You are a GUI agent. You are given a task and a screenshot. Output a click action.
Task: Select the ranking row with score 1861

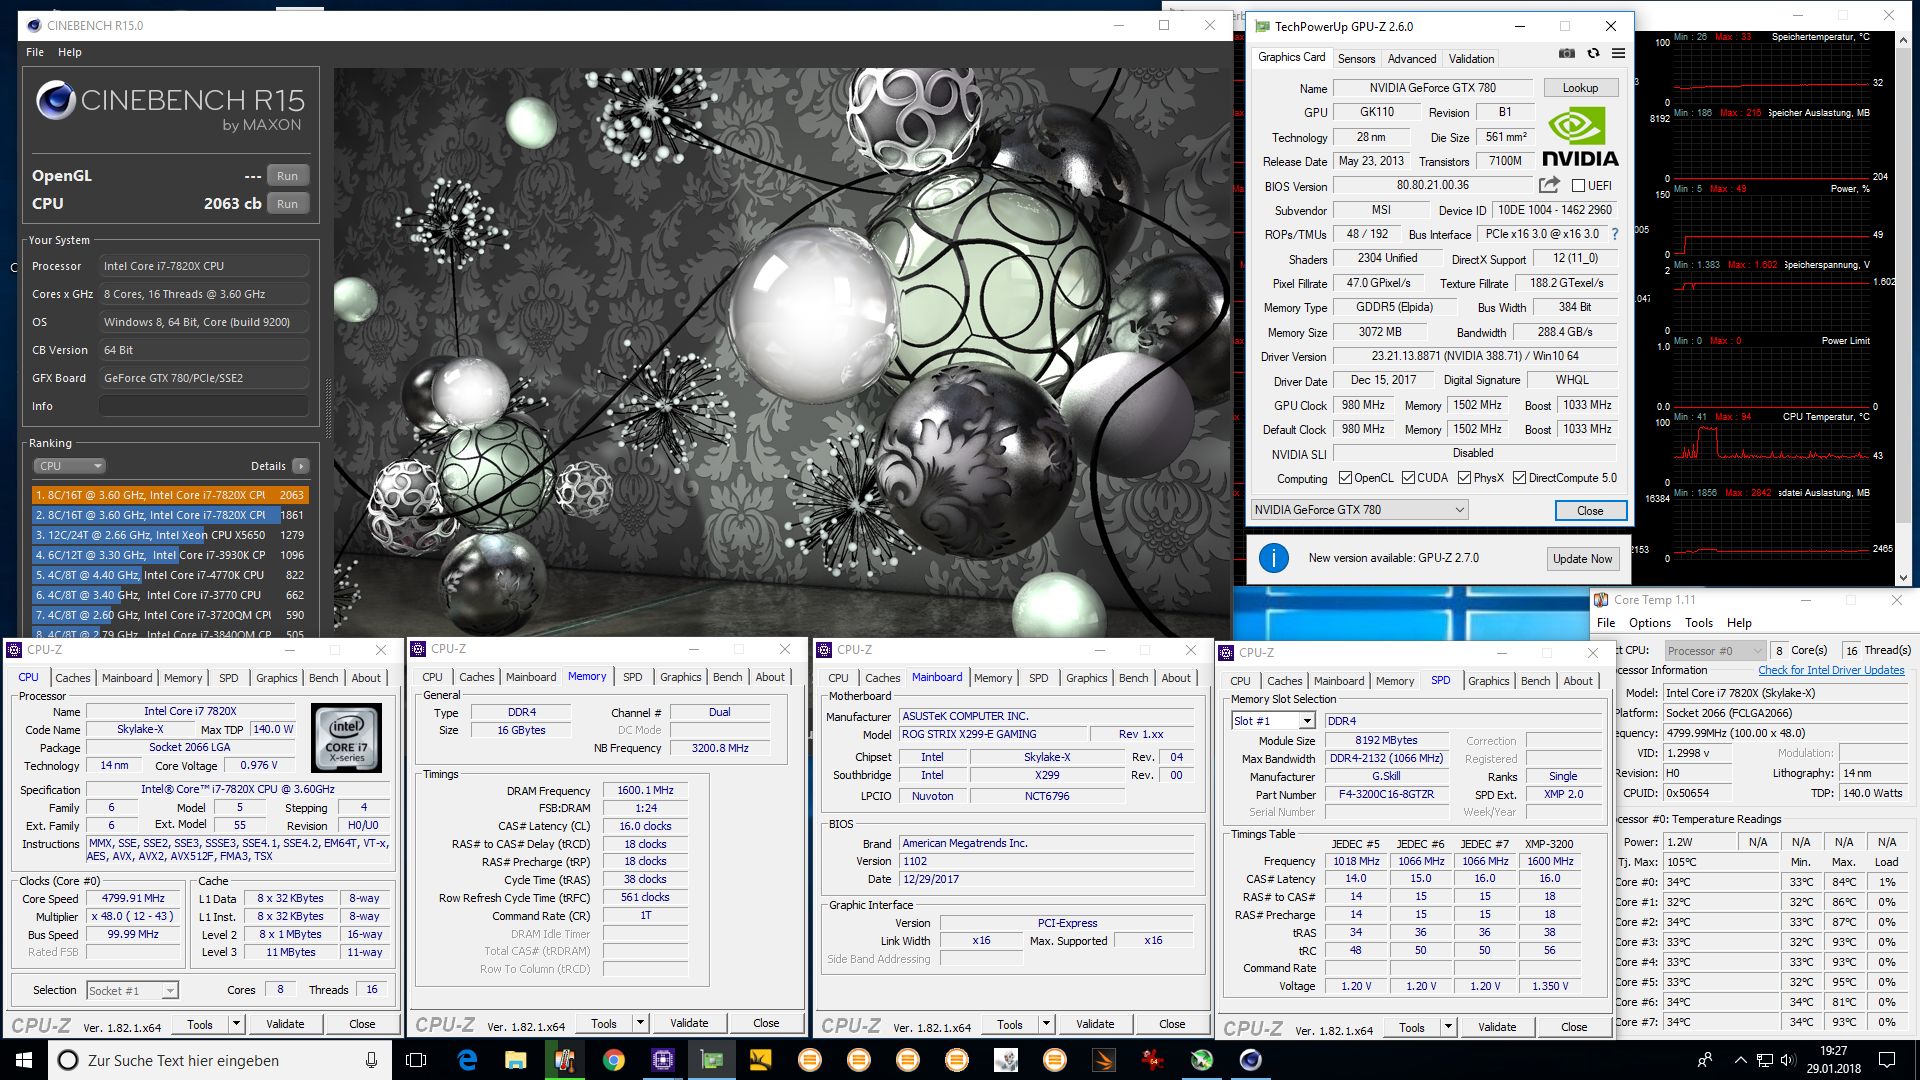[x=170, y=515]
